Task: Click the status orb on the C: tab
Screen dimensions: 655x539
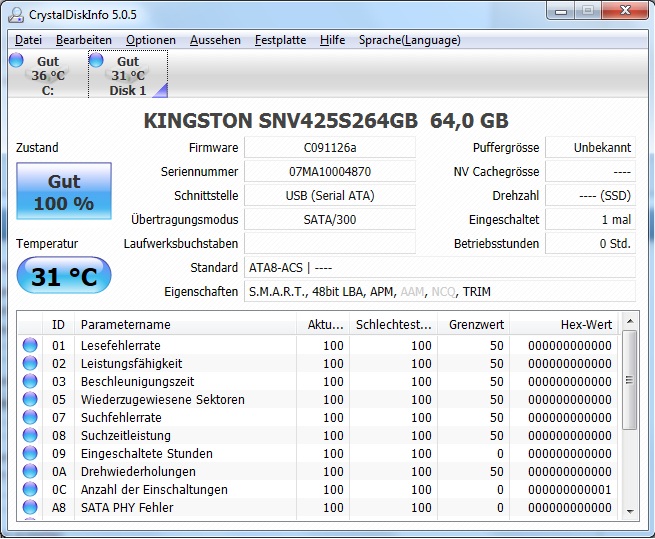Action: 16,60
